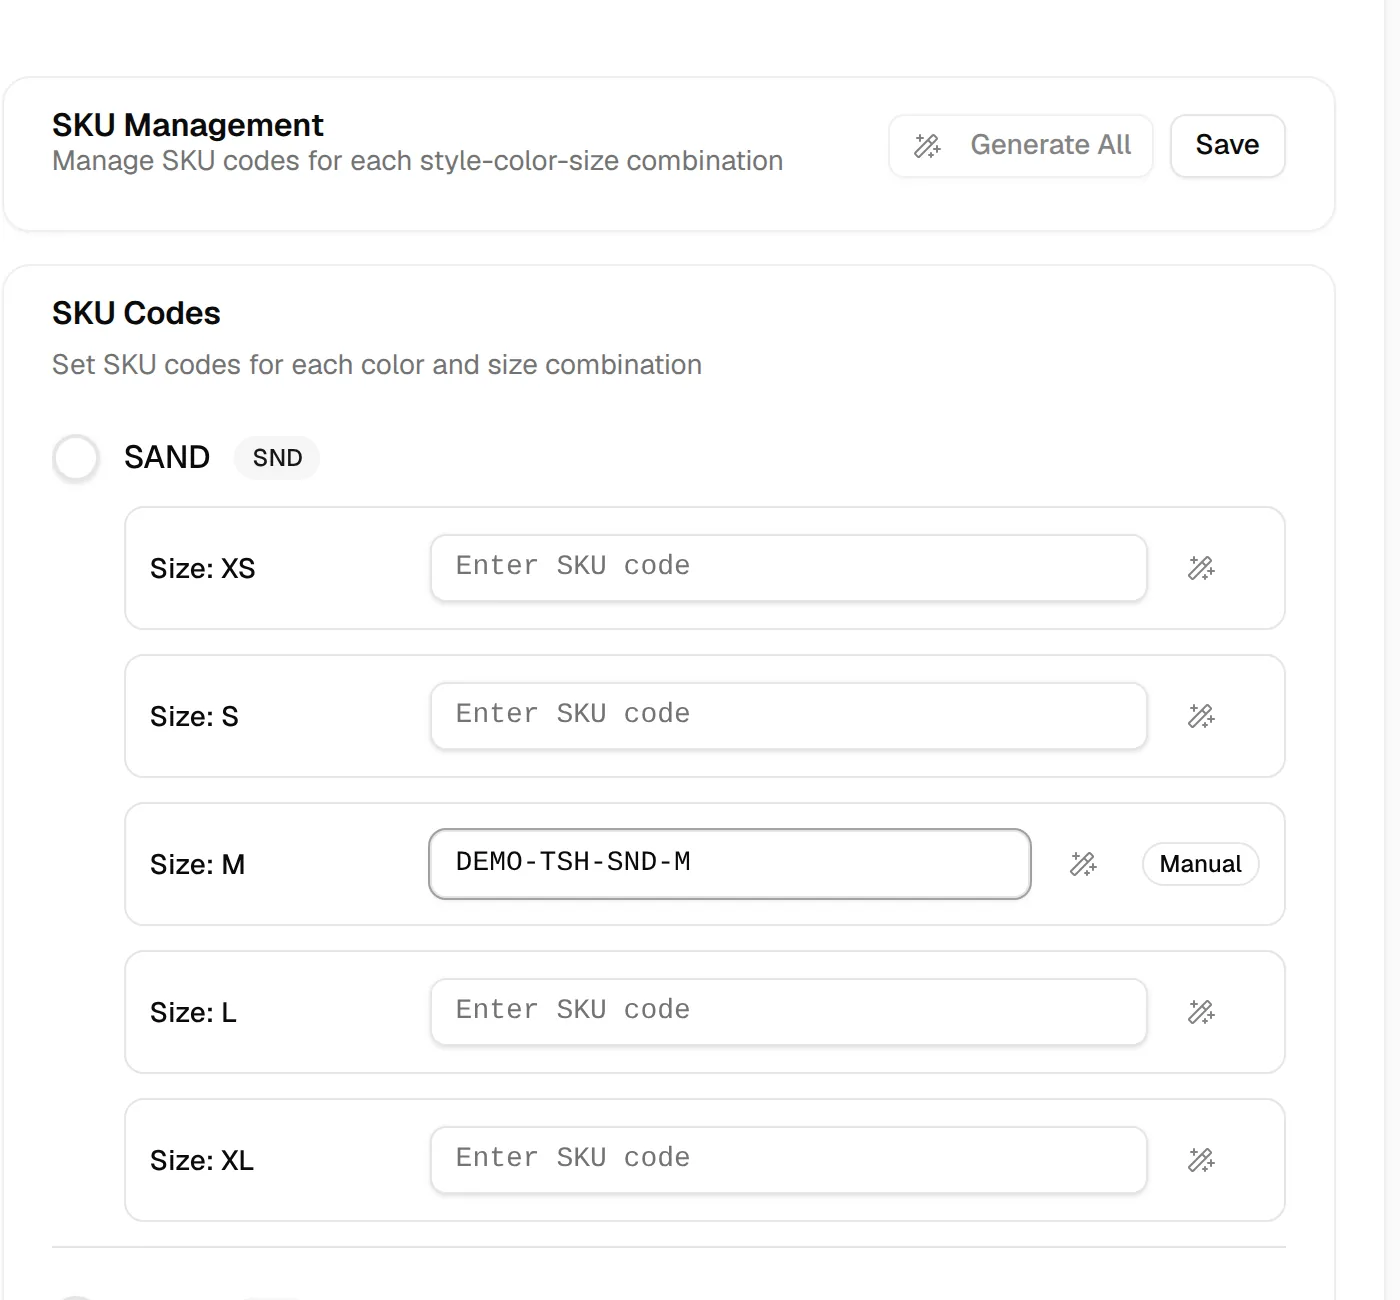Click the Size XS SKU code field

coord(788,568)
